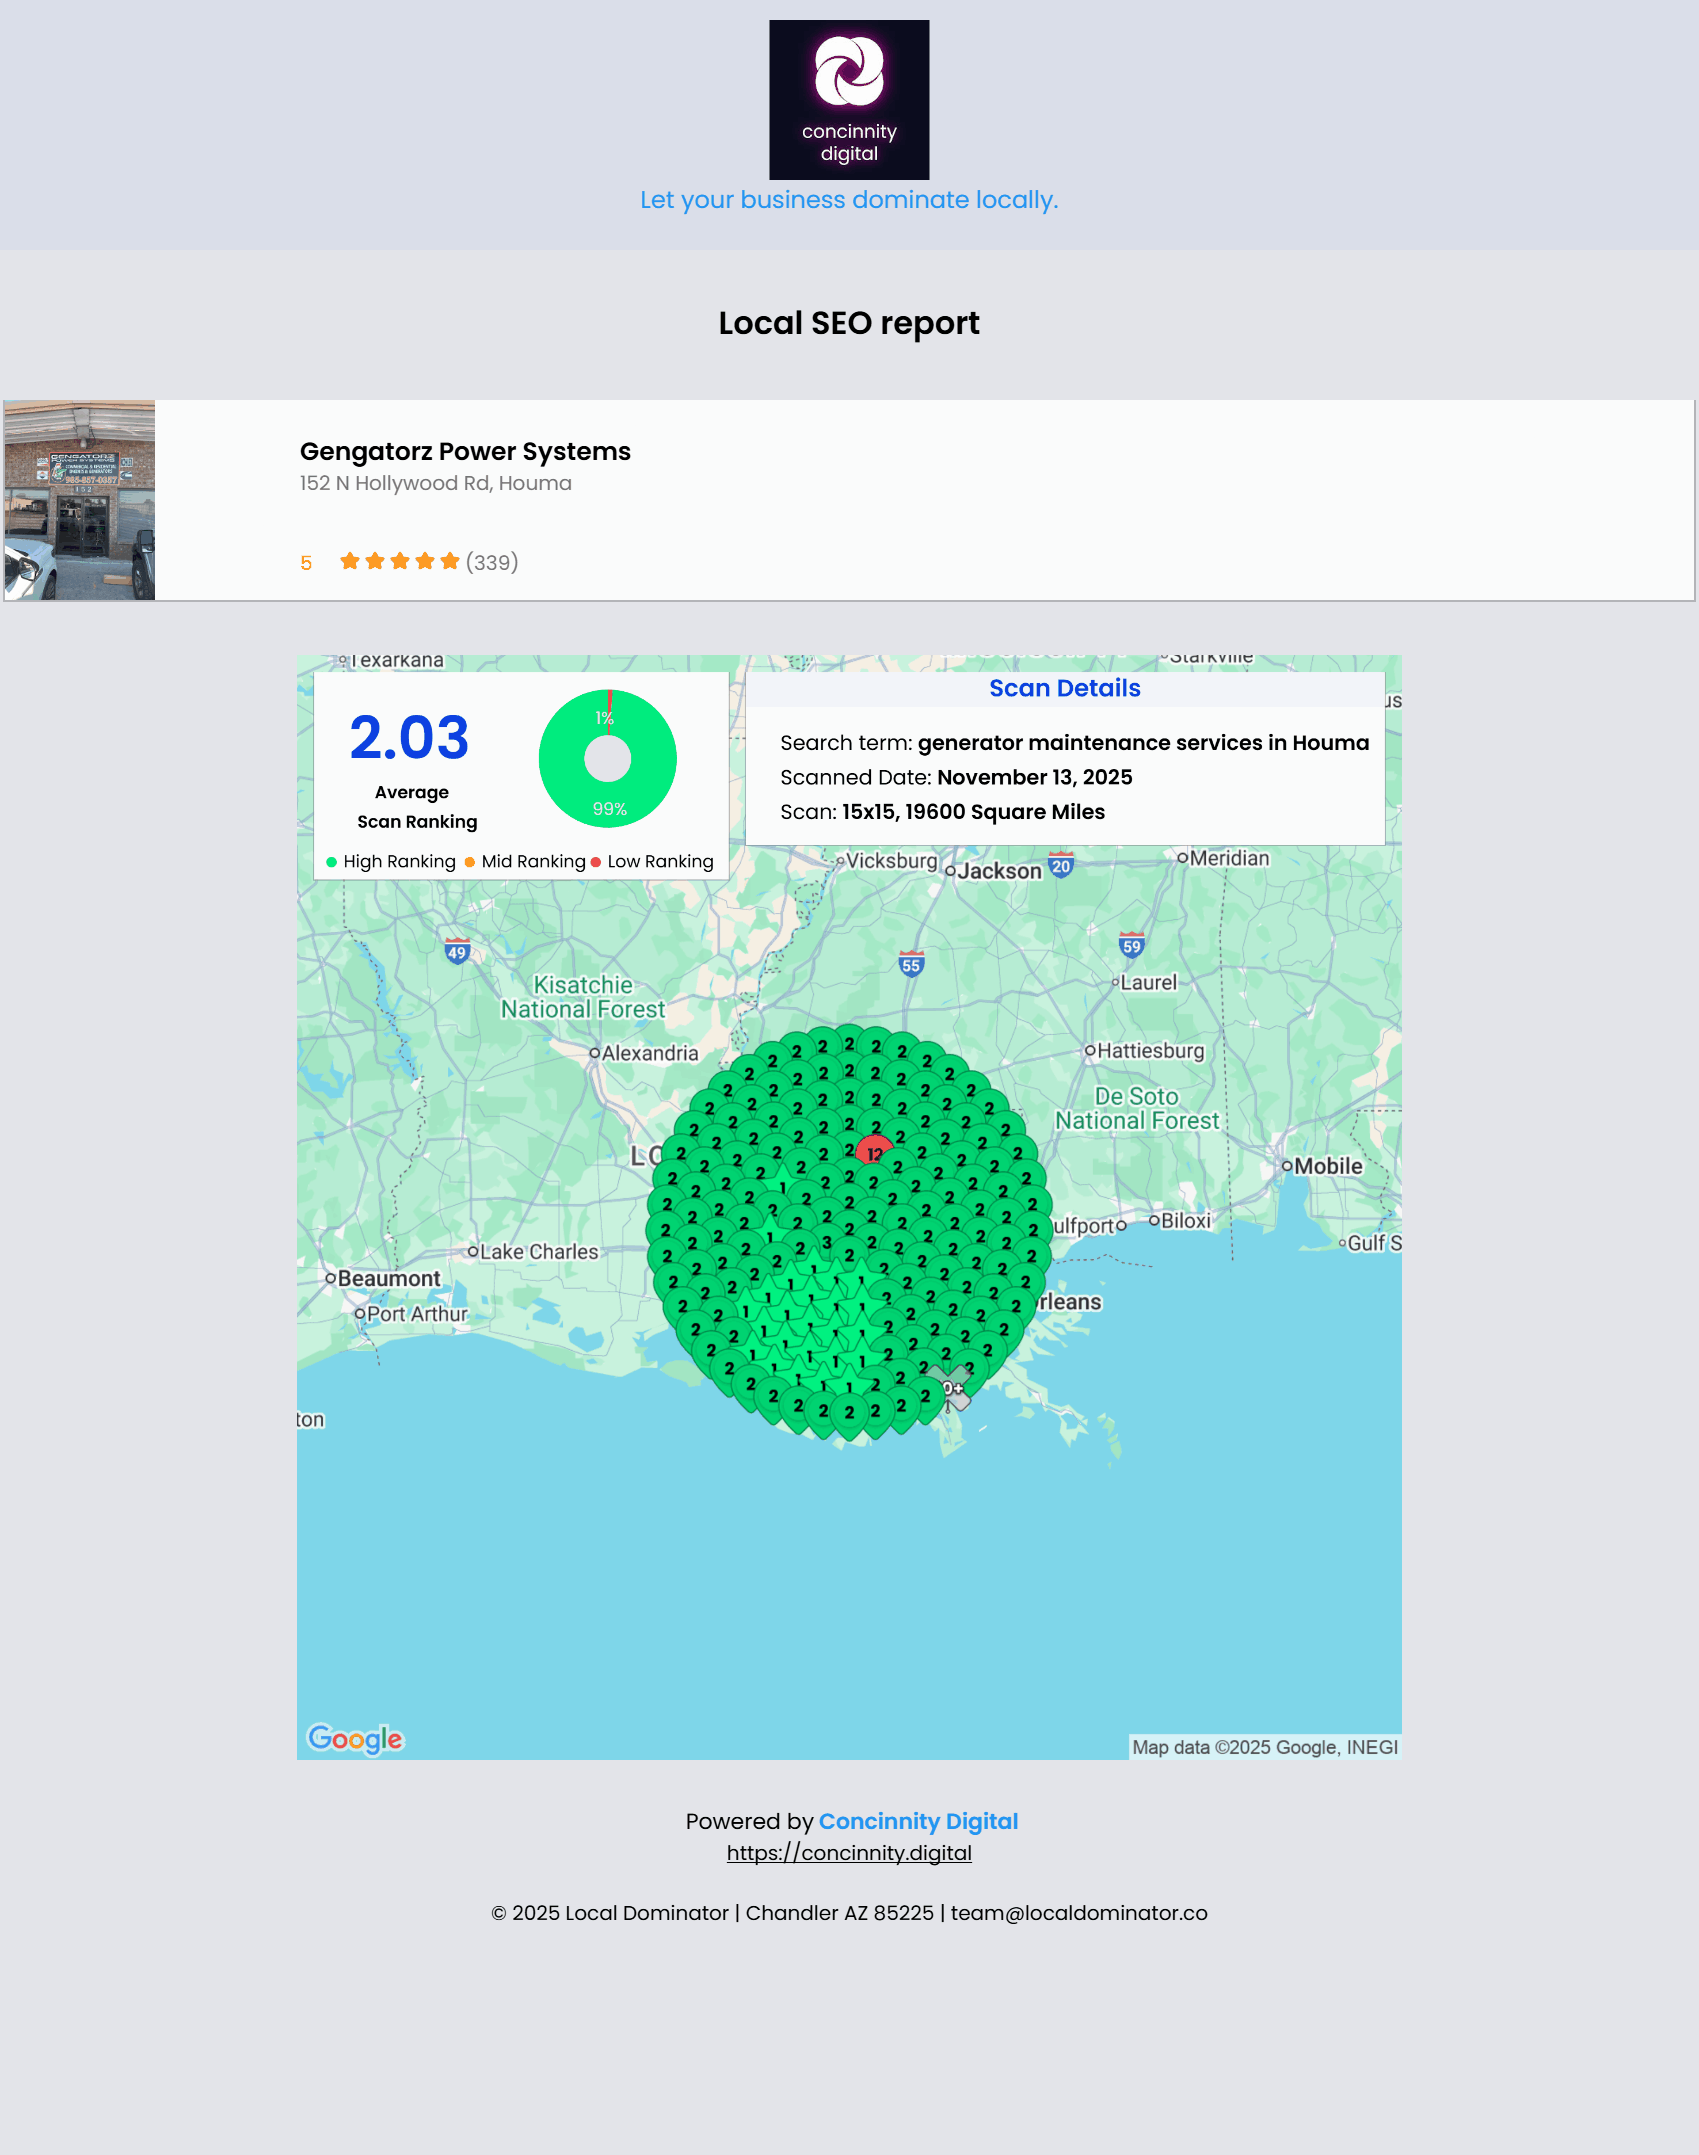Click the Interstate 20 shield near Jackson
The height and width of the screenshot is (2155, 1699).
pyautogui.click(x=1061, y=865)
